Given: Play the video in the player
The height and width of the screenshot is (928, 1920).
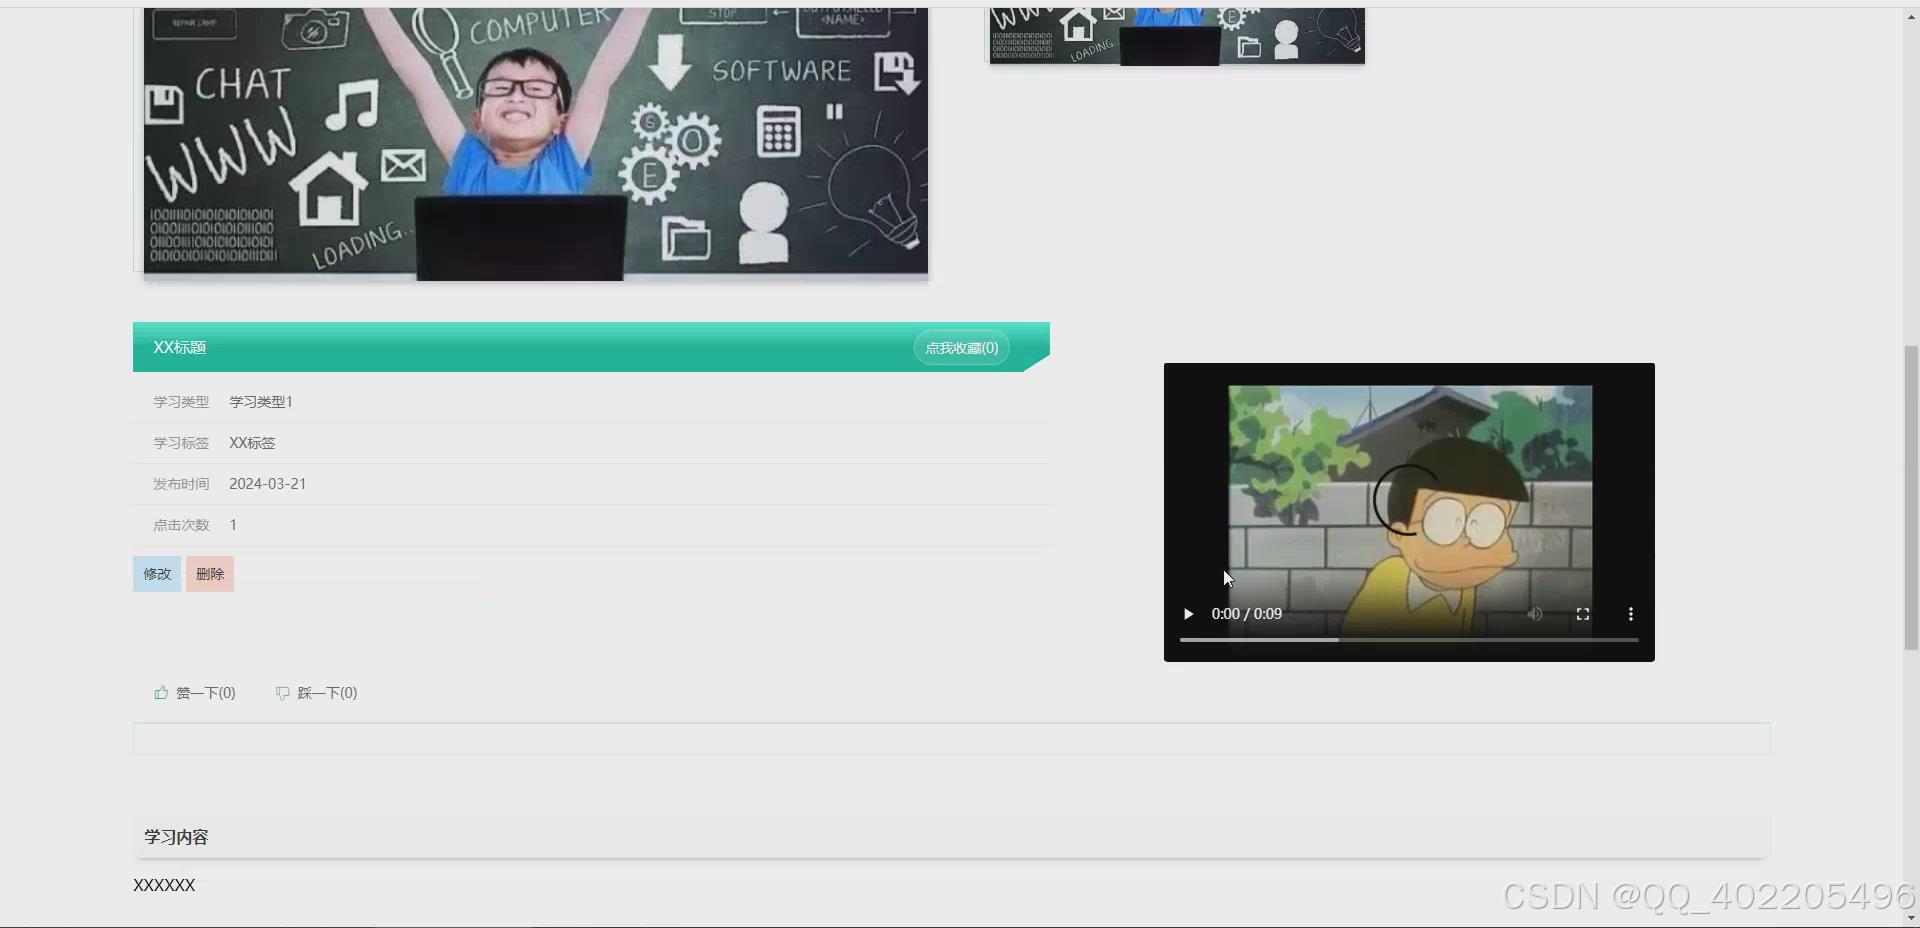Looking at the screenshot, I should click(x=1188, y=614).
